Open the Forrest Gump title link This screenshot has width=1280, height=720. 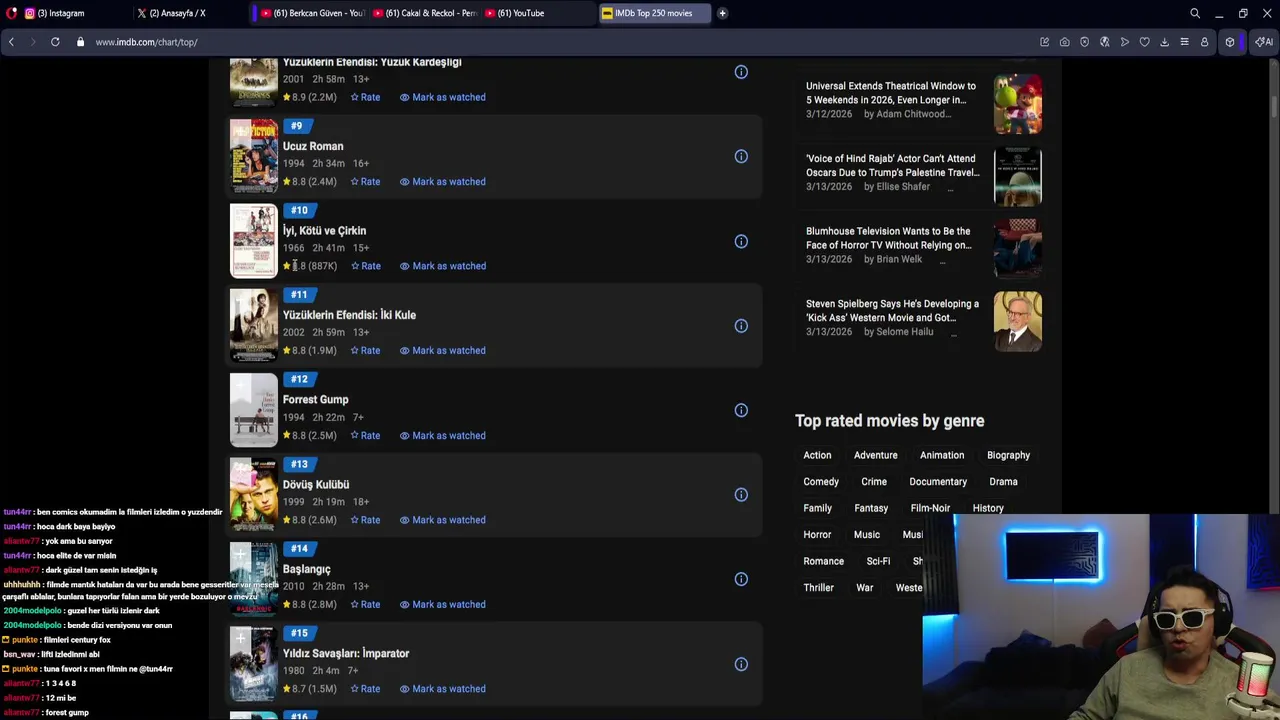pos(315,400)
